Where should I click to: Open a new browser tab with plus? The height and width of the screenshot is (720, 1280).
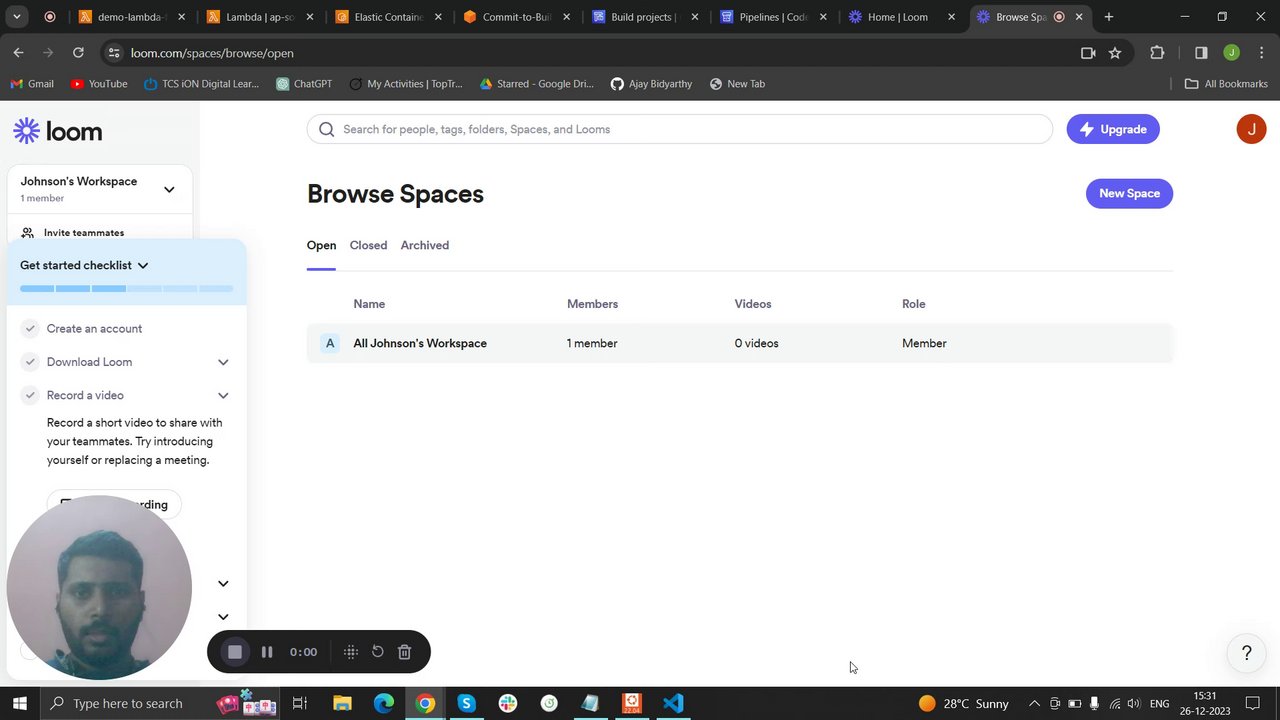pos(1108,17)
